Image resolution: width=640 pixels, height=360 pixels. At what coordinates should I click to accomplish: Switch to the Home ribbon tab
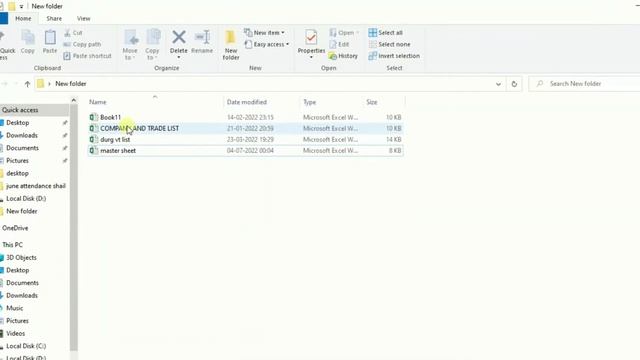[x=23, y=18]
